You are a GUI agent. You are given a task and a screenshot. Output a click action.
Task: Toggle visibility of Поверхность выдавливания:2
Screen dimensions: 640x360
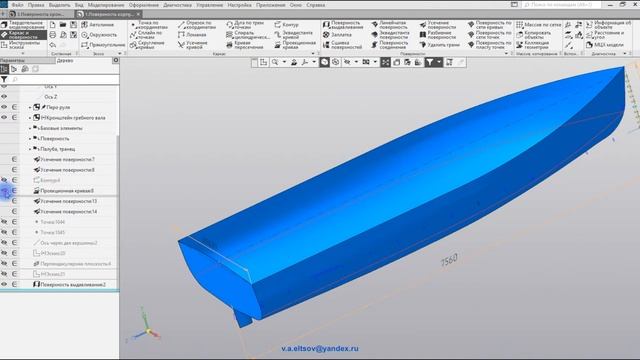[x=4, y=284]
